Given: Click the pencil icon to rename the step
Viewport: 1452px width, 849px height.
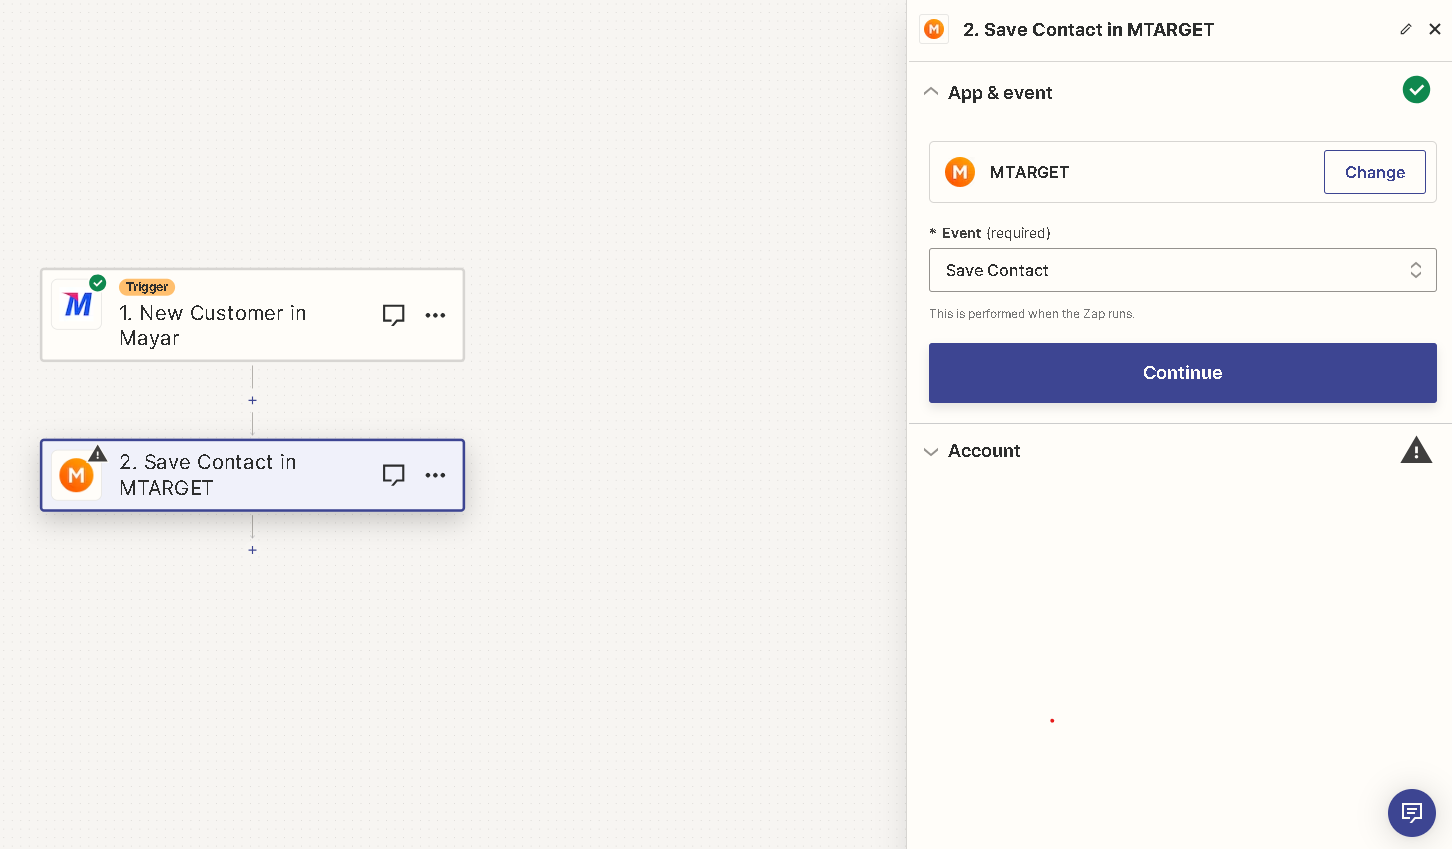Looking at the screenshot, I should pyautogui.click(x=1406, y=29).
